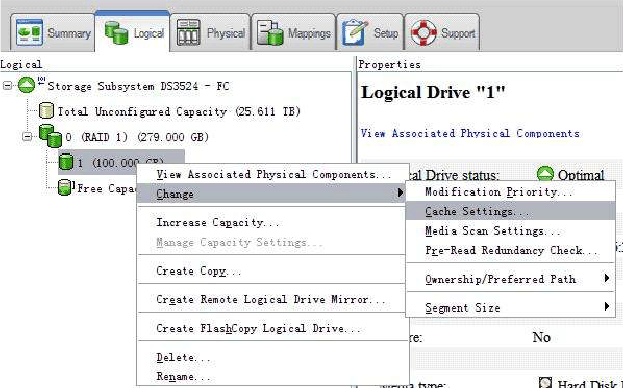This screenshot has width=623, height=388.
Task: Collapse the Storage Subsystem DS3524 node
Action: click(x=7, y=86)
